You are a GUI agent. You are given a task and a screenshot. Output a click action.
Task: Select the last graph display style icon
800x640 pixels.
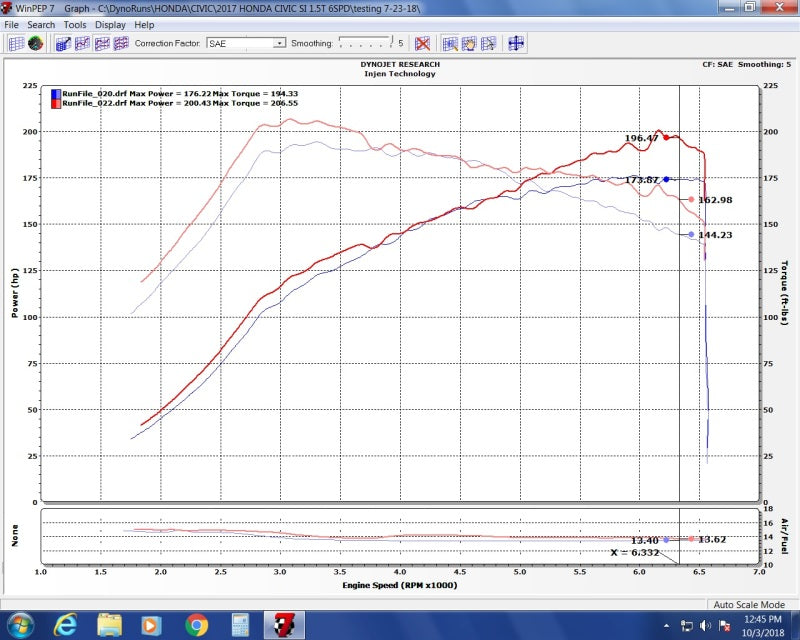[x=123, y=42]
